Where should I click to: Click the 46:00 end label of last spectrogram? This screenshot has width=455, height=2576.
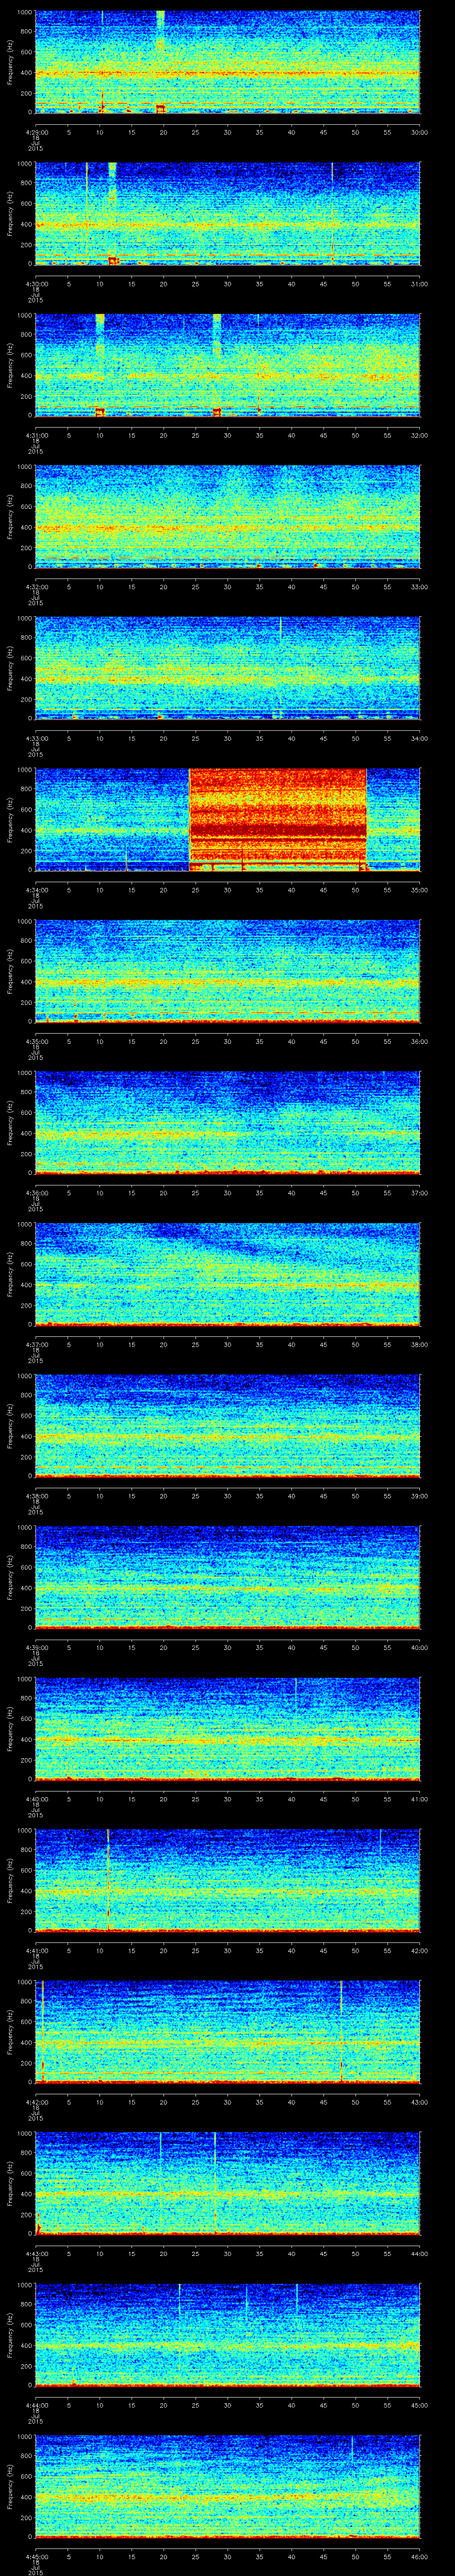click(420, 2556)
